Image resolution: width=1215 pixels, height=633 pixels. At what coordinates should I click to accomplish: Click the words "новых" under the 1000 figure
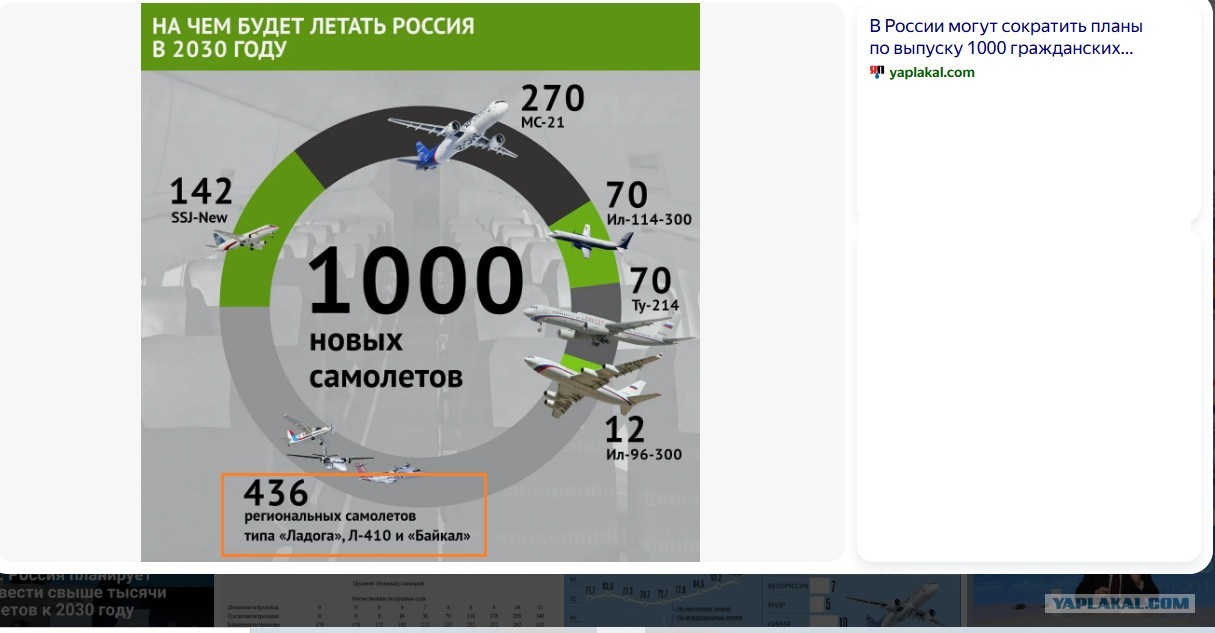[x=356, y=341]
